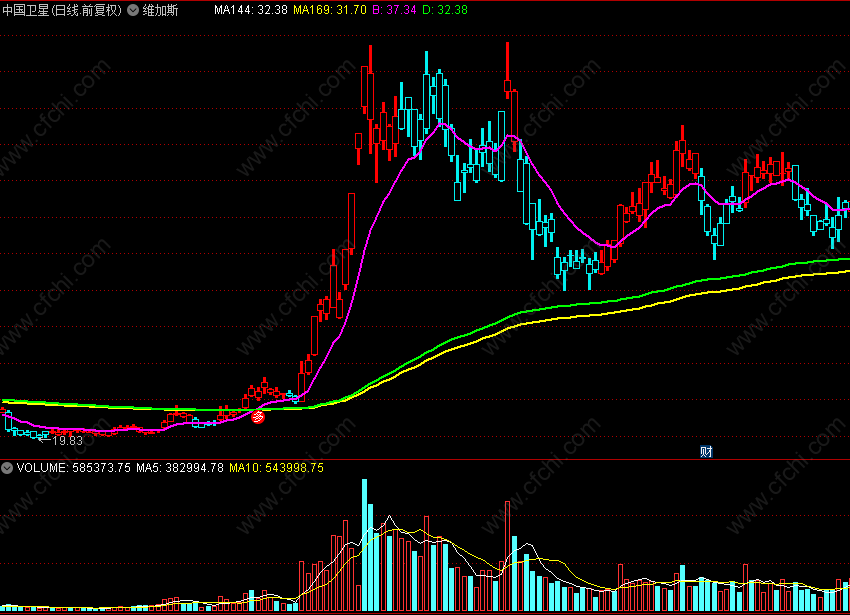The height and width of the screenshot is (615, 850).
Task: Click the 中国卫星(日线.前复权) chart title
Action: pos(62,10)
